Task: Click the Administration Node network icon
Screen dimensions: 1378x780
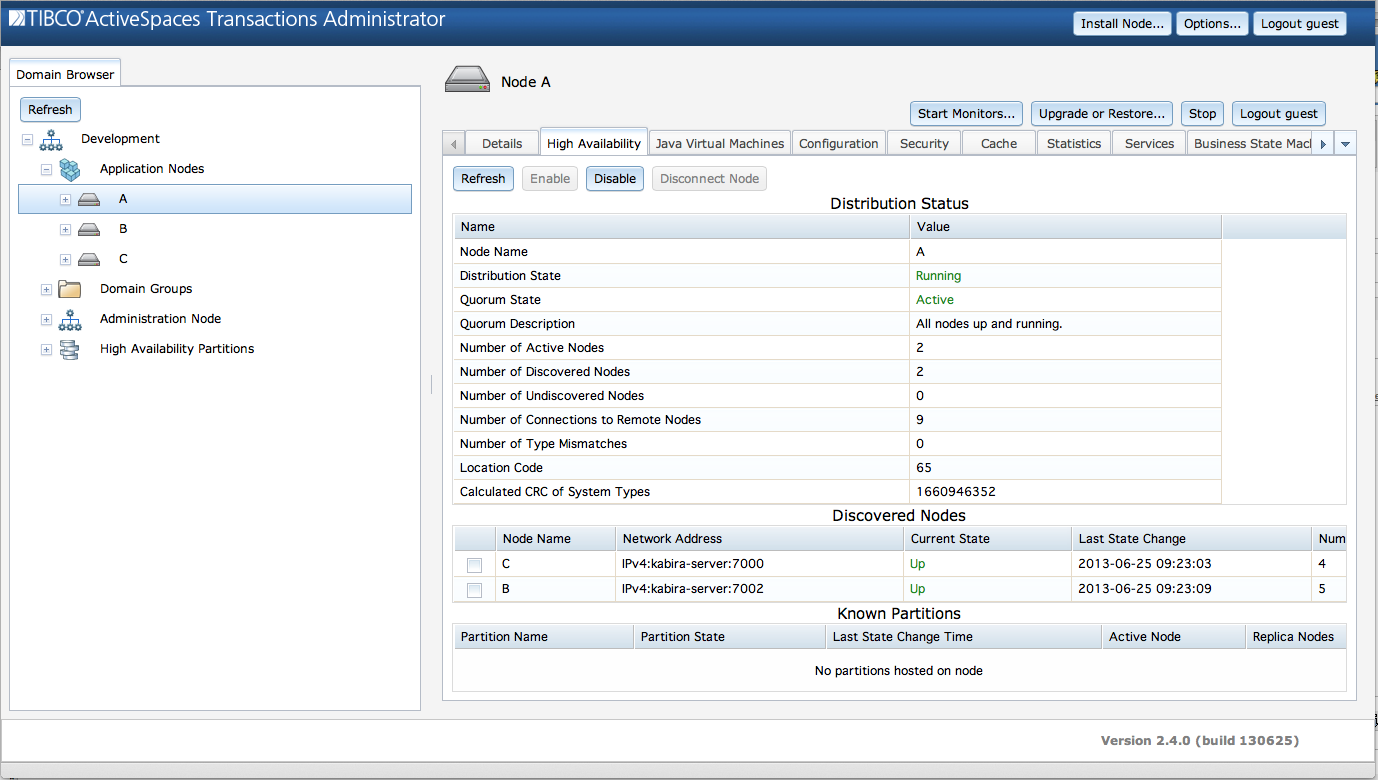Action: [x=70, y=319]
